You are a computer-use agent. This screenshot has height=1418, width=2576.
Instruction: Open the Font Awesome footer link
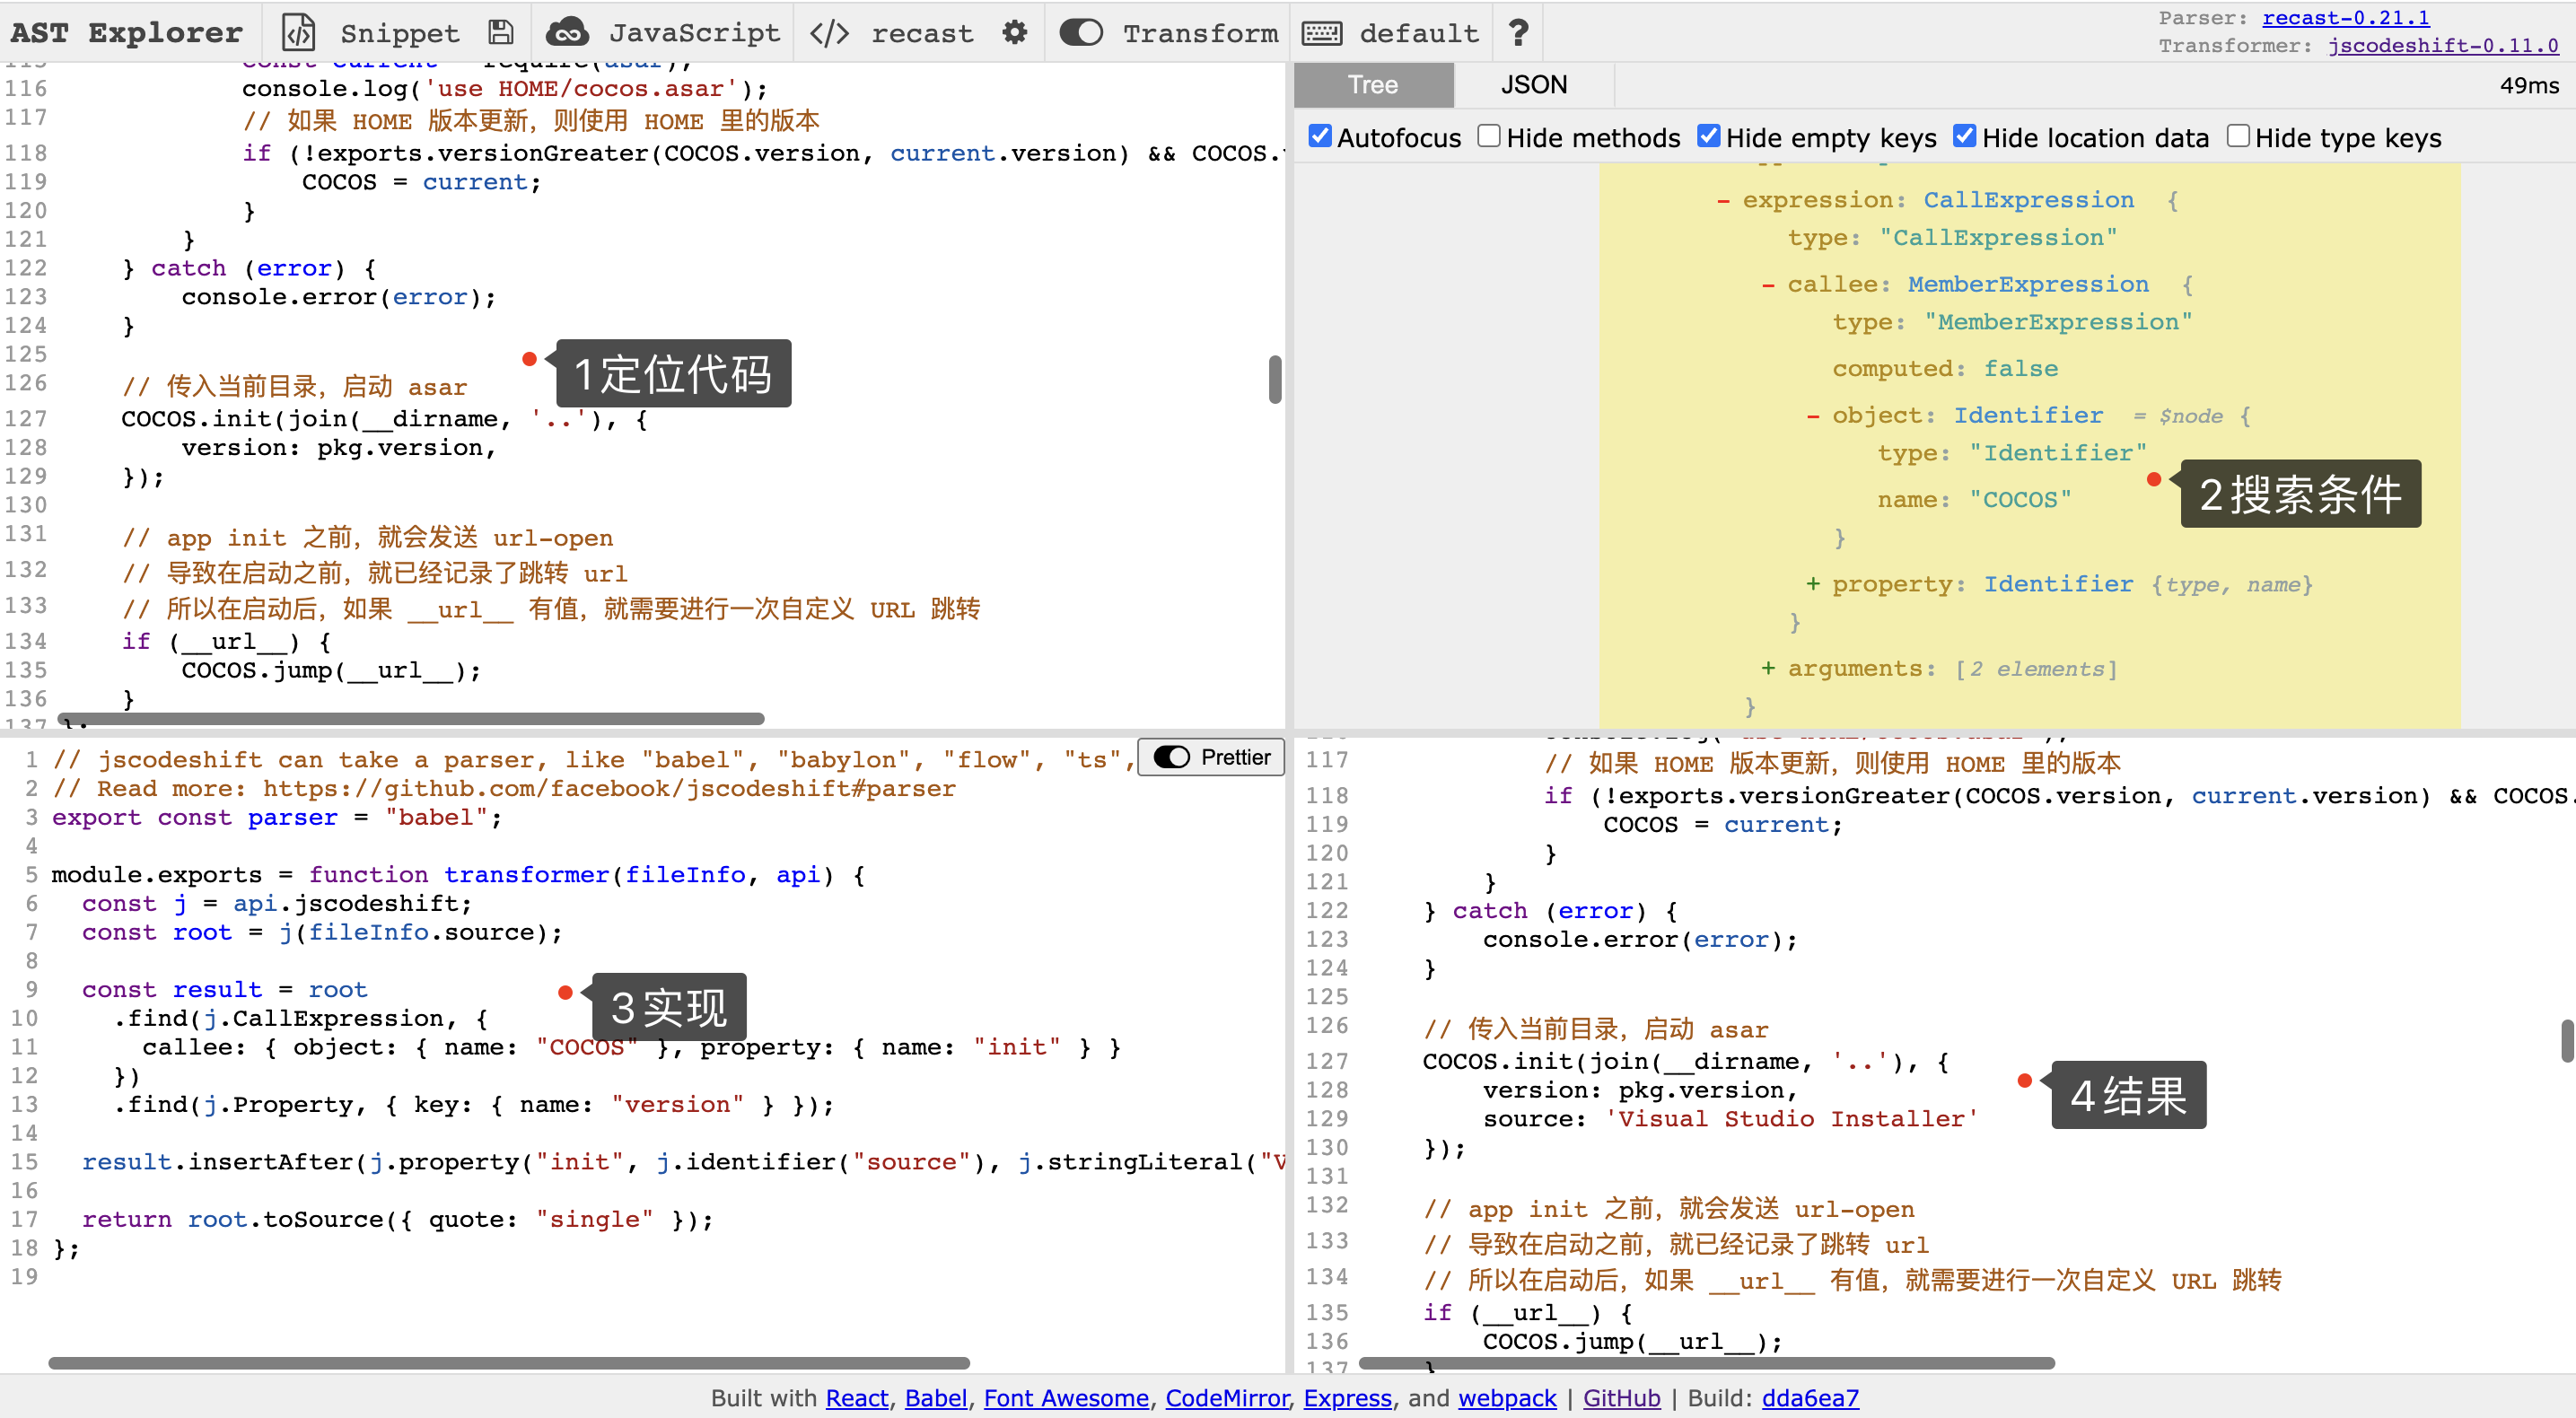click(1066, 1398)
